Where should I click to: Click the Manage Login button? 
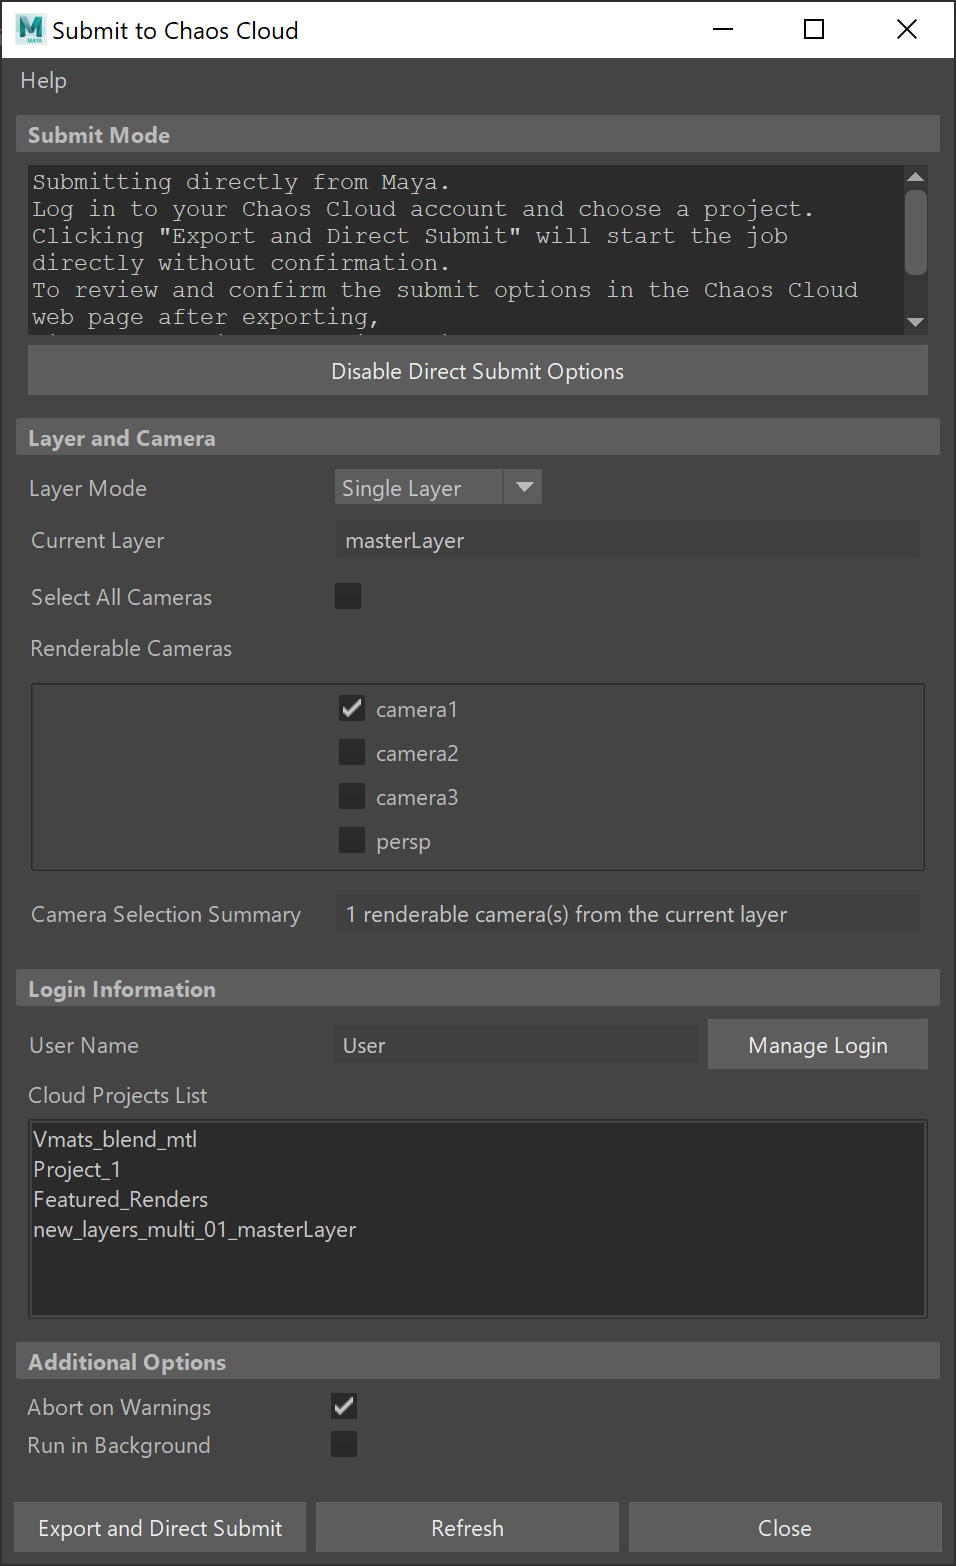pyautogui.click(x=818, y=1045)
